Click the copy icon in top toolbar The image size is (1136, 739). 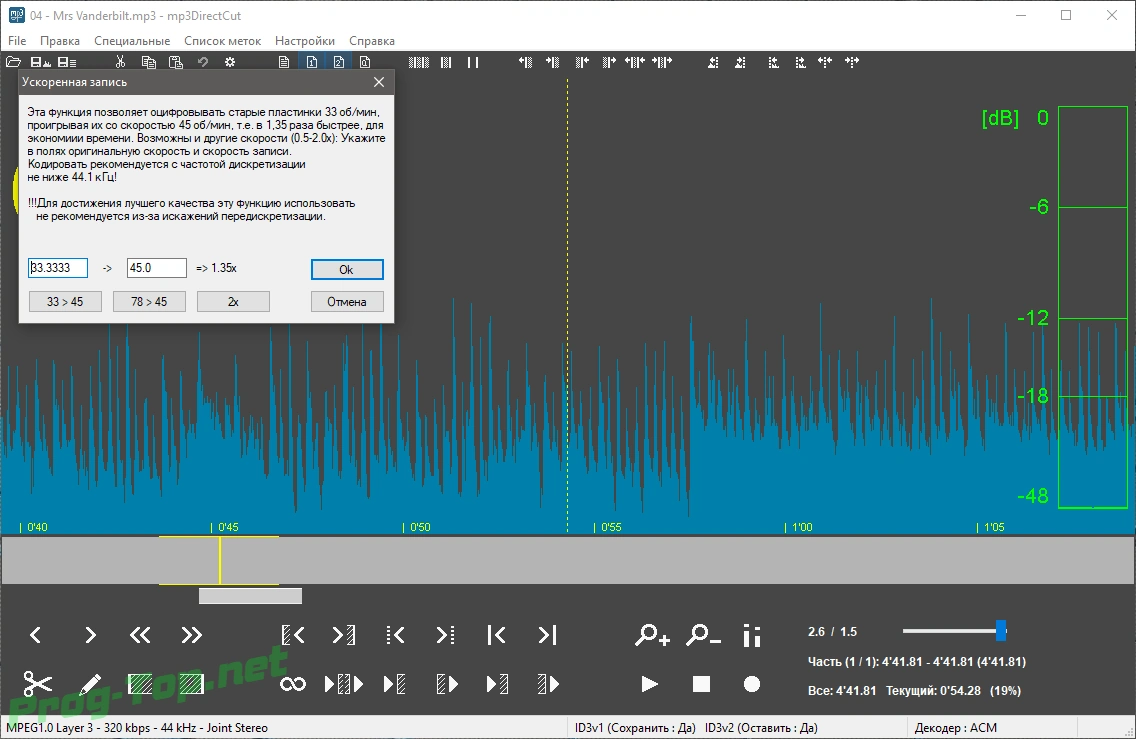pyautogui.click(x=149, y=62)
